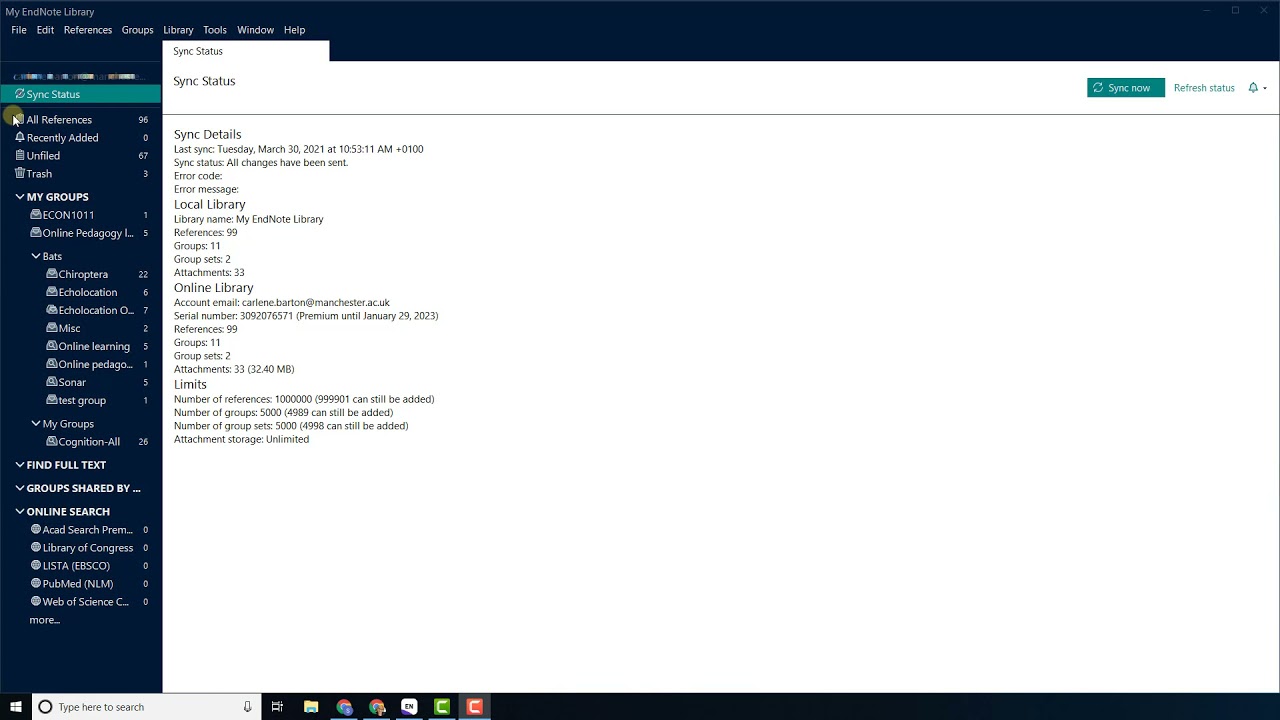Click the Web of Science globe icon
The image size is (1280, 720).
[36, 602]
